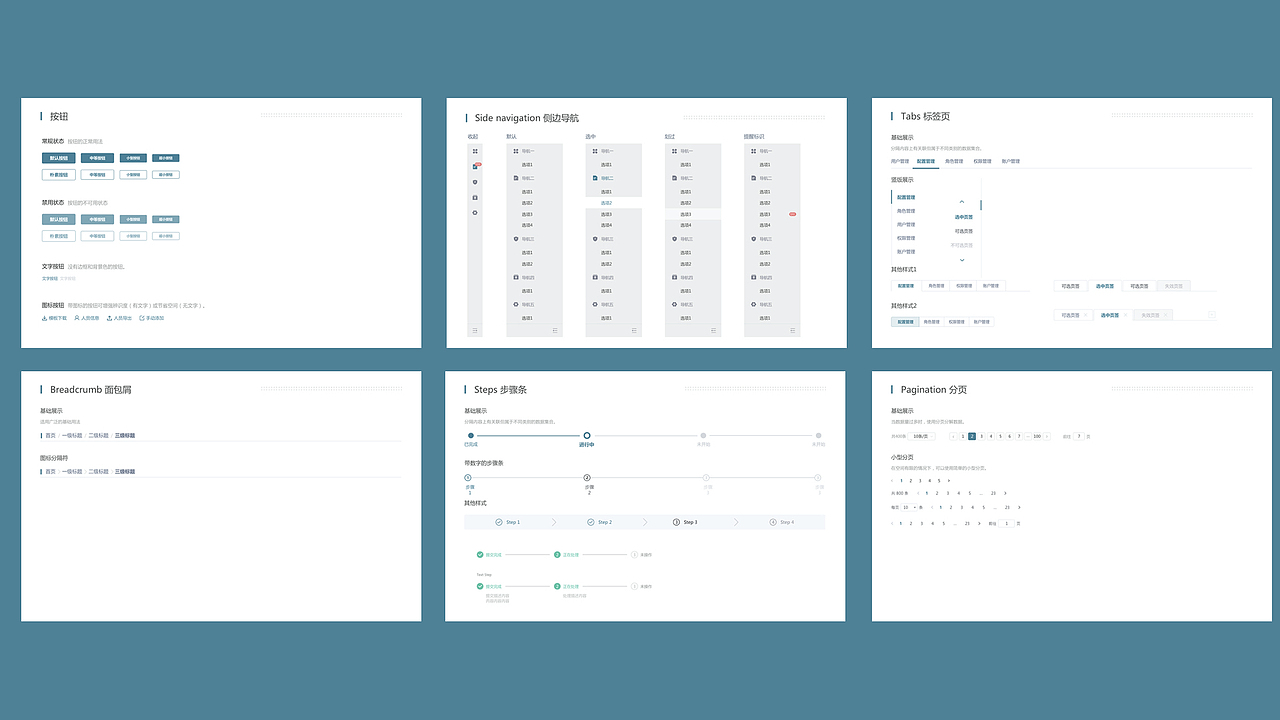Click the numbered circle beside Step 3
This screenshot has height=720, width=1280.
pos(677,522)
